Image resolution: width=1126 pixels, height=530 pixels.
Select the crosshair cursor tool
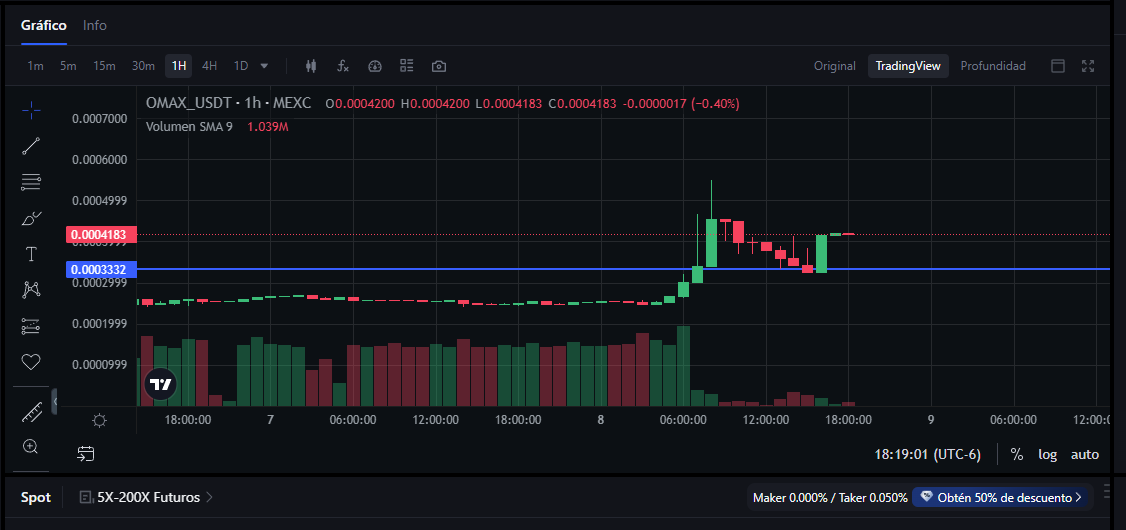[x=31, y=110]
